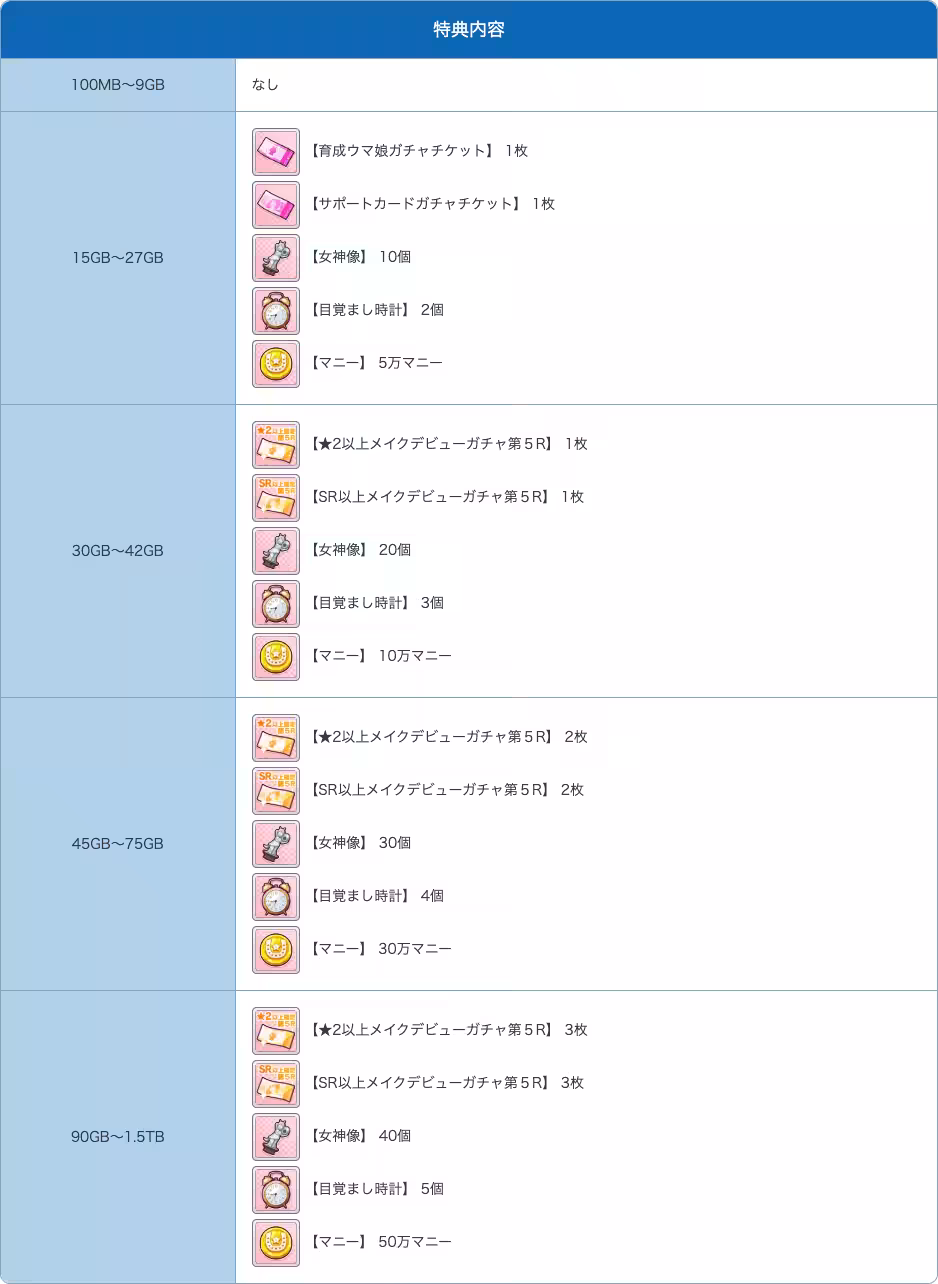Viewport: 938px width, 1284px height.
Task: Click the 特典内容 table header
Action: (x=469, y=30)
